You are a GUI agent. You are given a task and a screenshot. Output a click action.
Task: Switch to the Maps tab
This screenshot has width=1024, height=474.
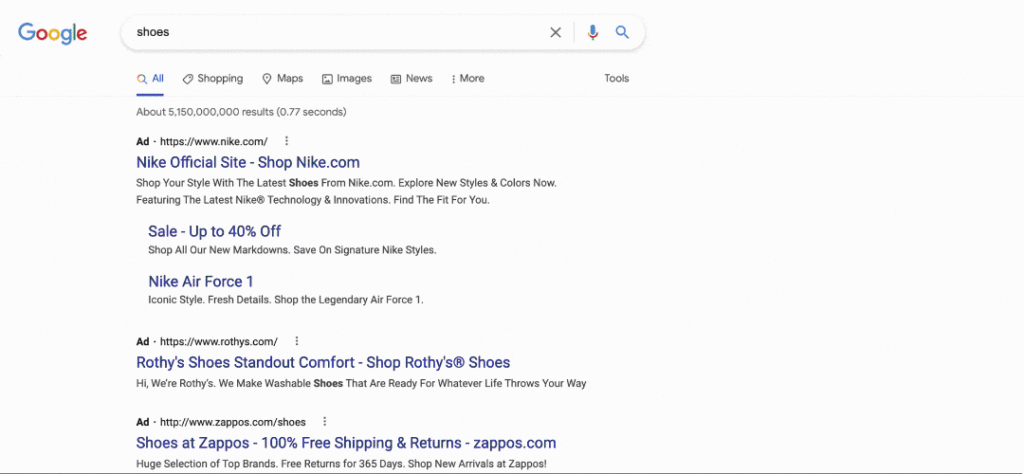[282, 78]
